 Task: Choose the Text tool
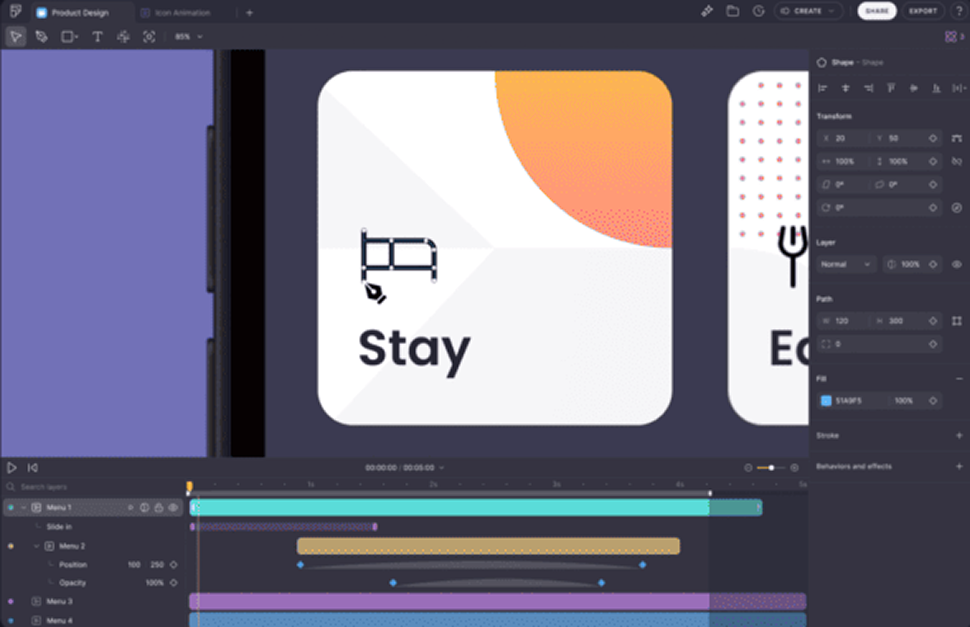97,36
